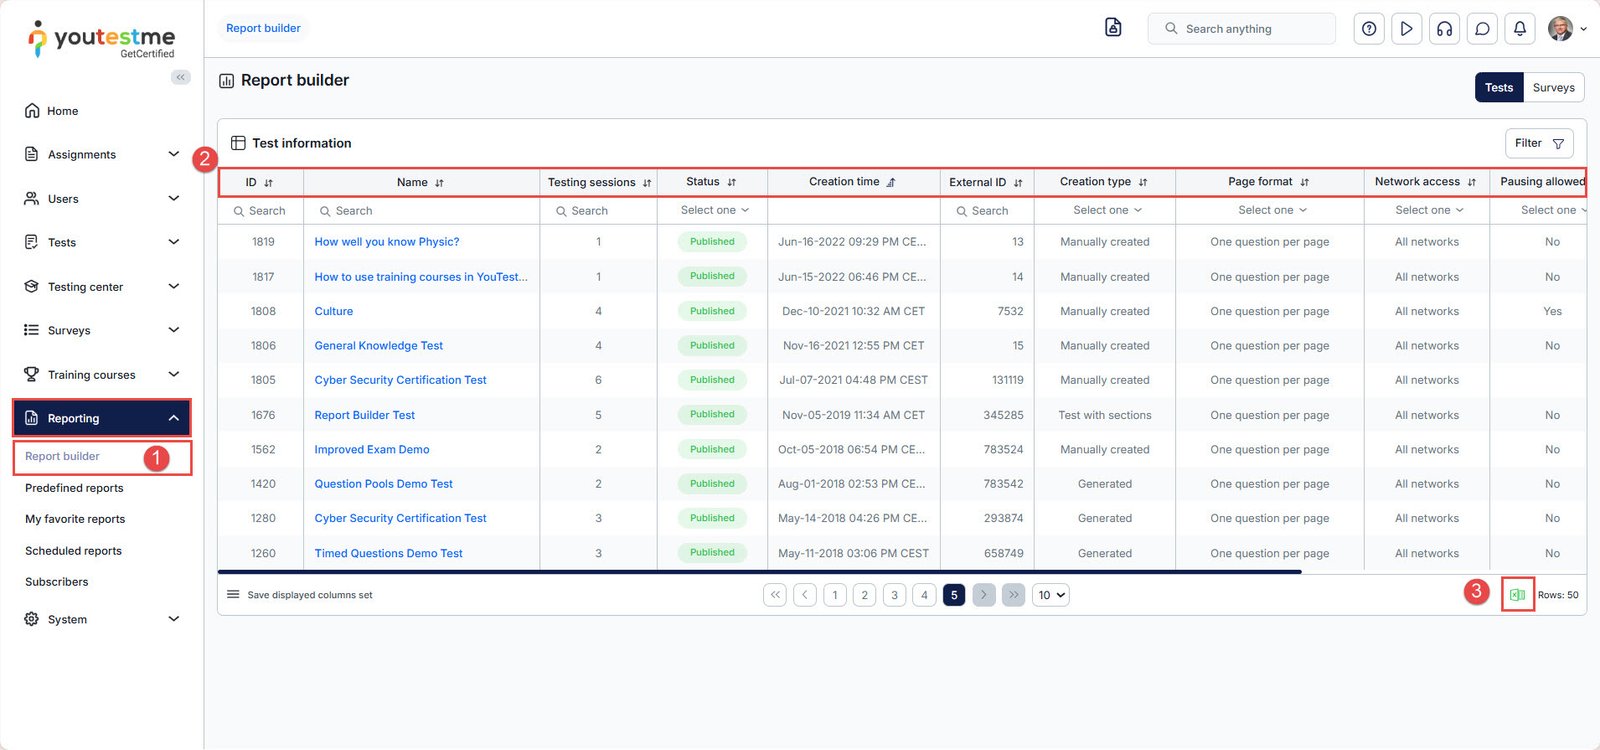Click the document icon beside search bar
The width and height of the screenshot is (1600, 750).
pos(1113,28)
